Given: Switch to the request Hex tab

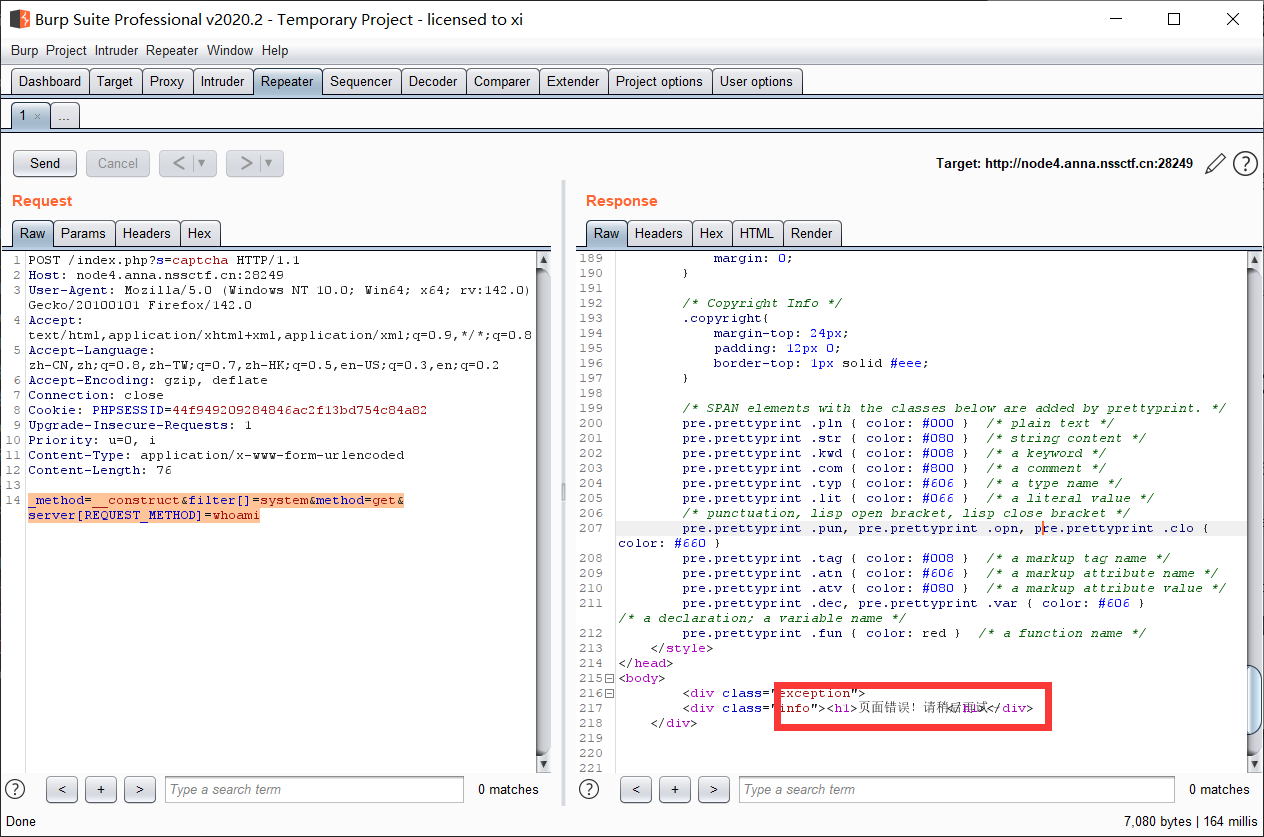Looking at the screenshot, I should coord(200,233).
